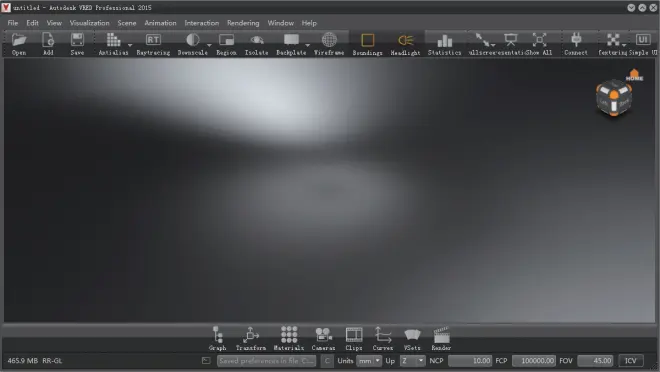Open the VSets module
This screenshot has width=660, height=372.
coord(412,339)
